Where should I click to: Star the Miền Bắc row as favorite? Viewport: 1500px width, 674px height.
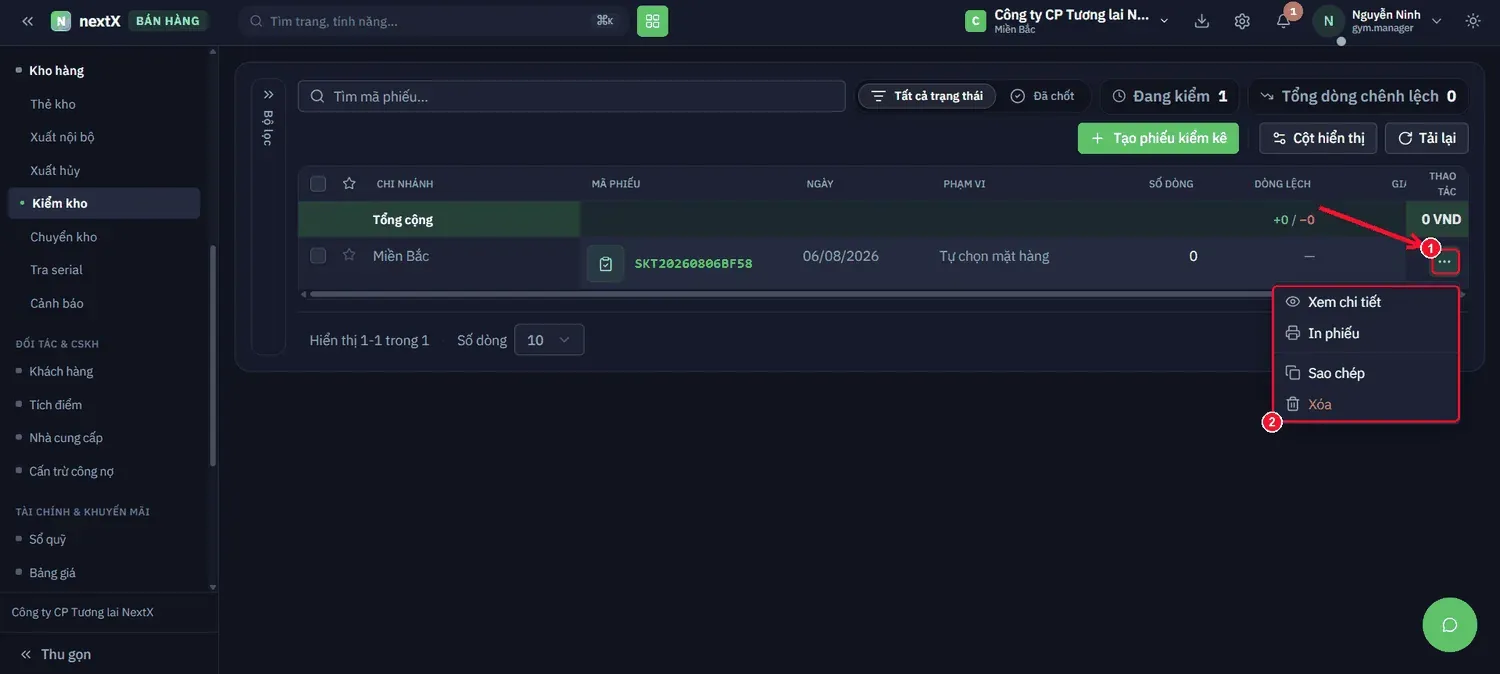[349, 256]
